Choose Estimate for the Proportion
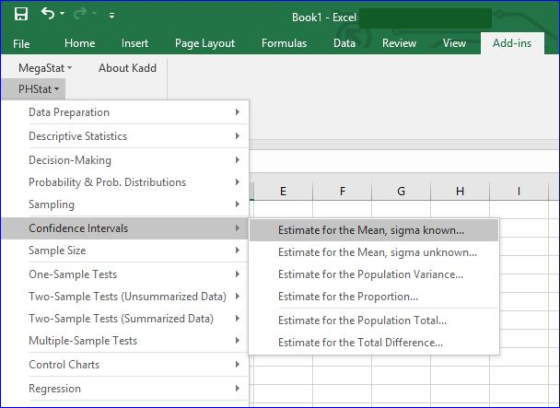 pyautogui.click(x=374, y=297)
